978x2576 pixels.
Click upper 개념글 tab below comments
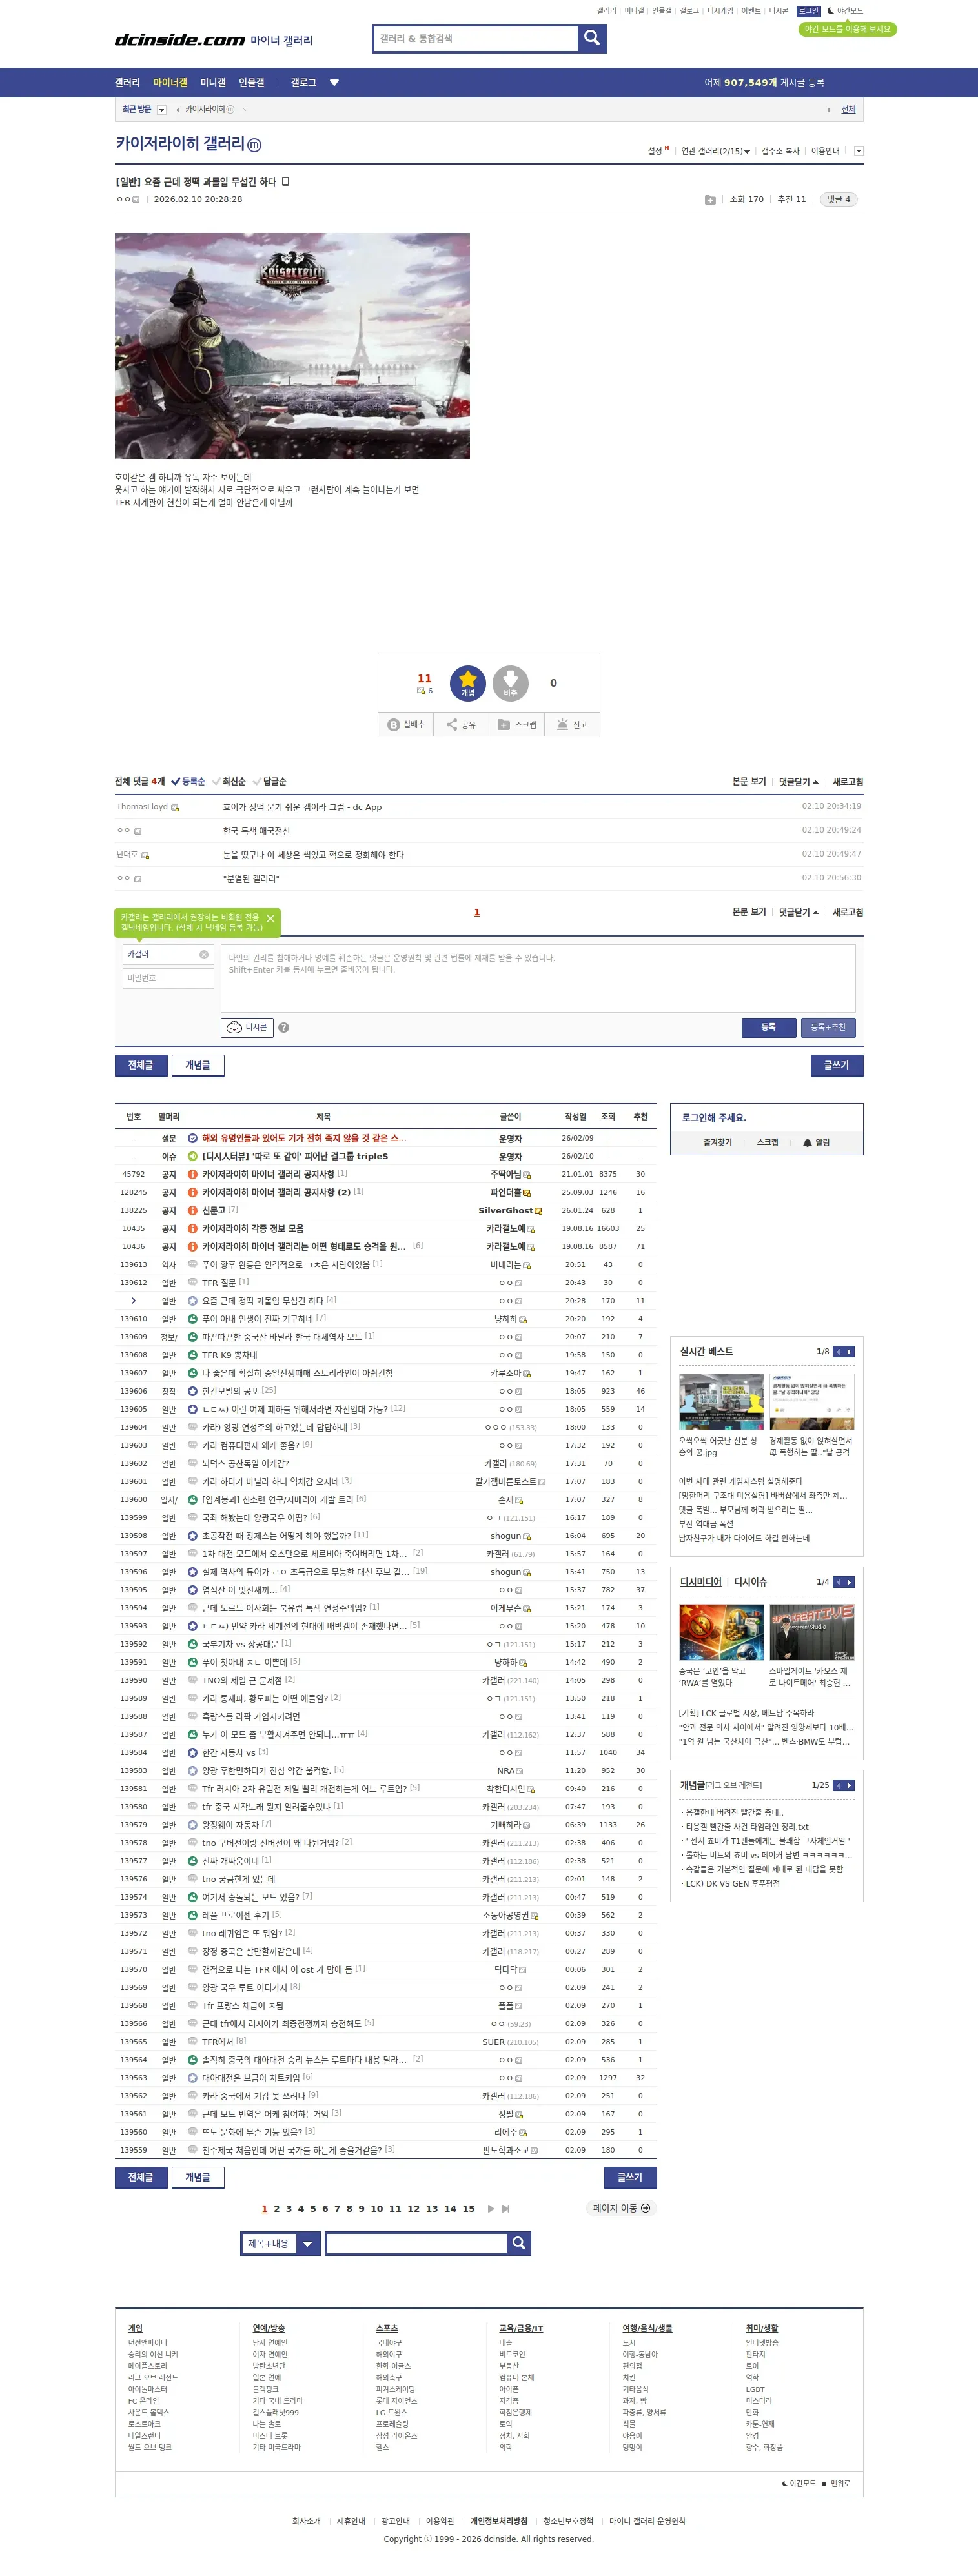click(x=198, y=1066)
